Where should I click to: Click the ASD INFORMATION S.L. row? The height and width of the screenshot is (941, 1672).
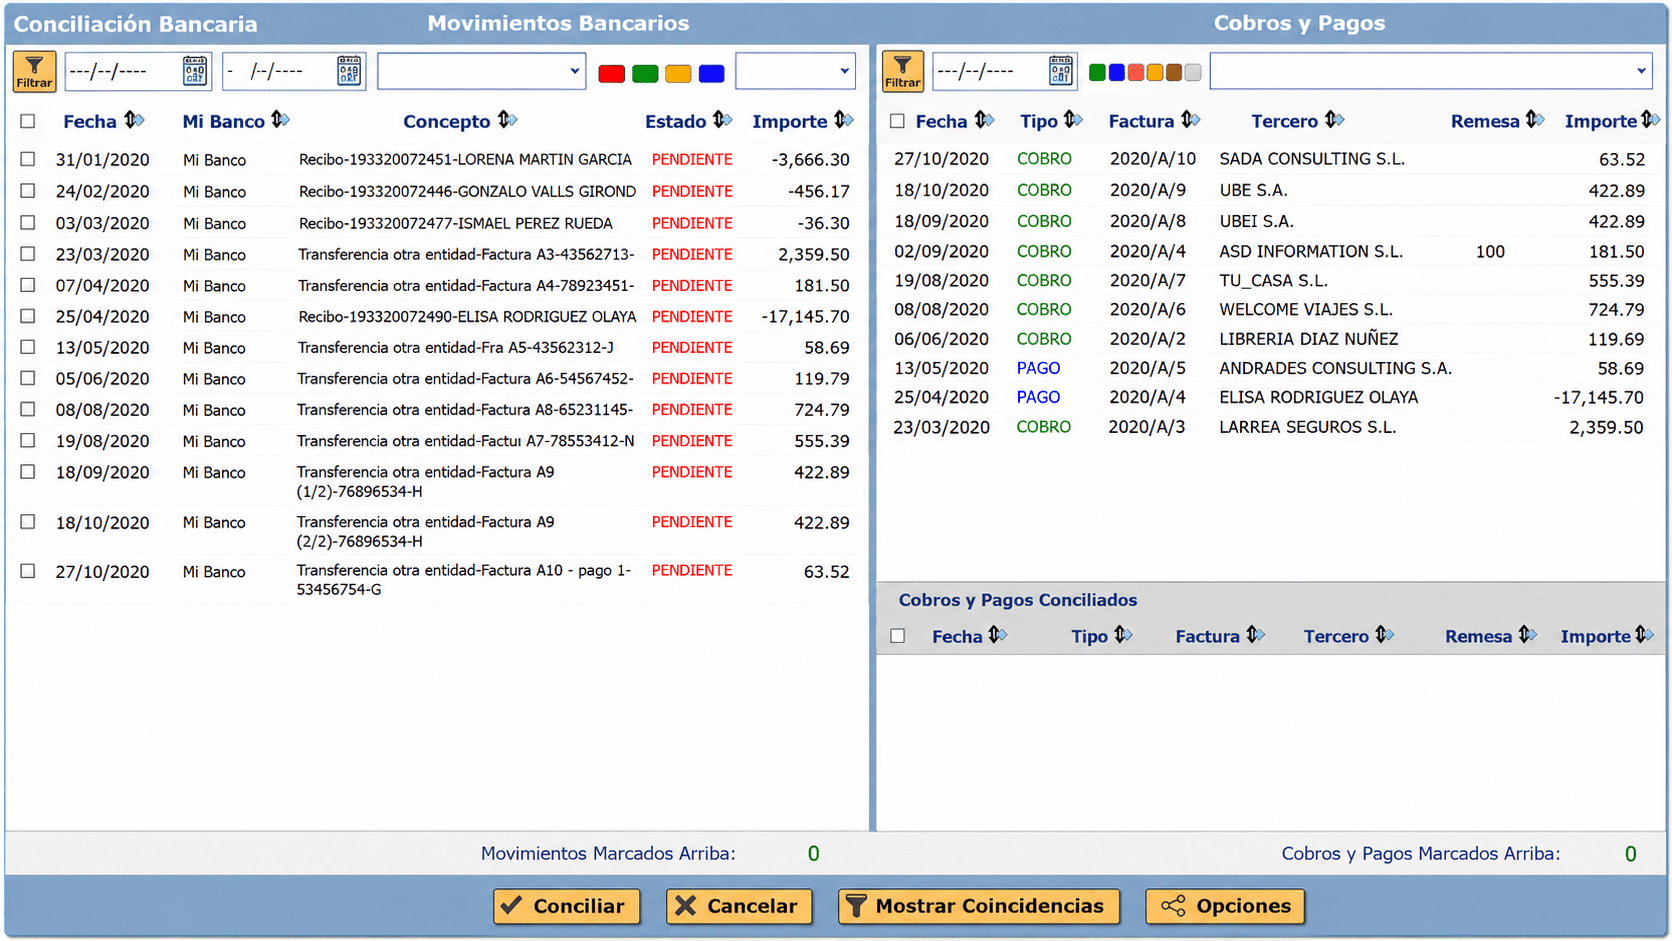(x=1270, y=252)
